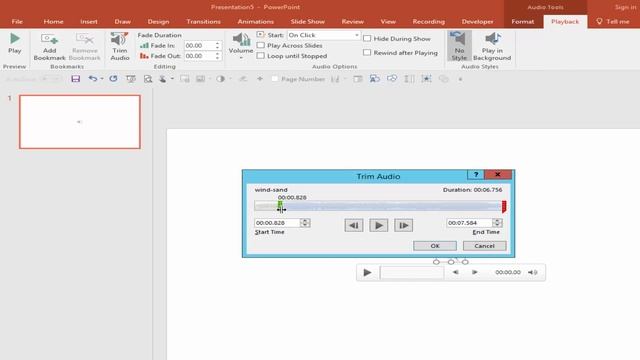Image resolution: width=640 pixels, height=360 pixels.
Task: Click the Start From Beginning slideshow icon
Action: 131,79
